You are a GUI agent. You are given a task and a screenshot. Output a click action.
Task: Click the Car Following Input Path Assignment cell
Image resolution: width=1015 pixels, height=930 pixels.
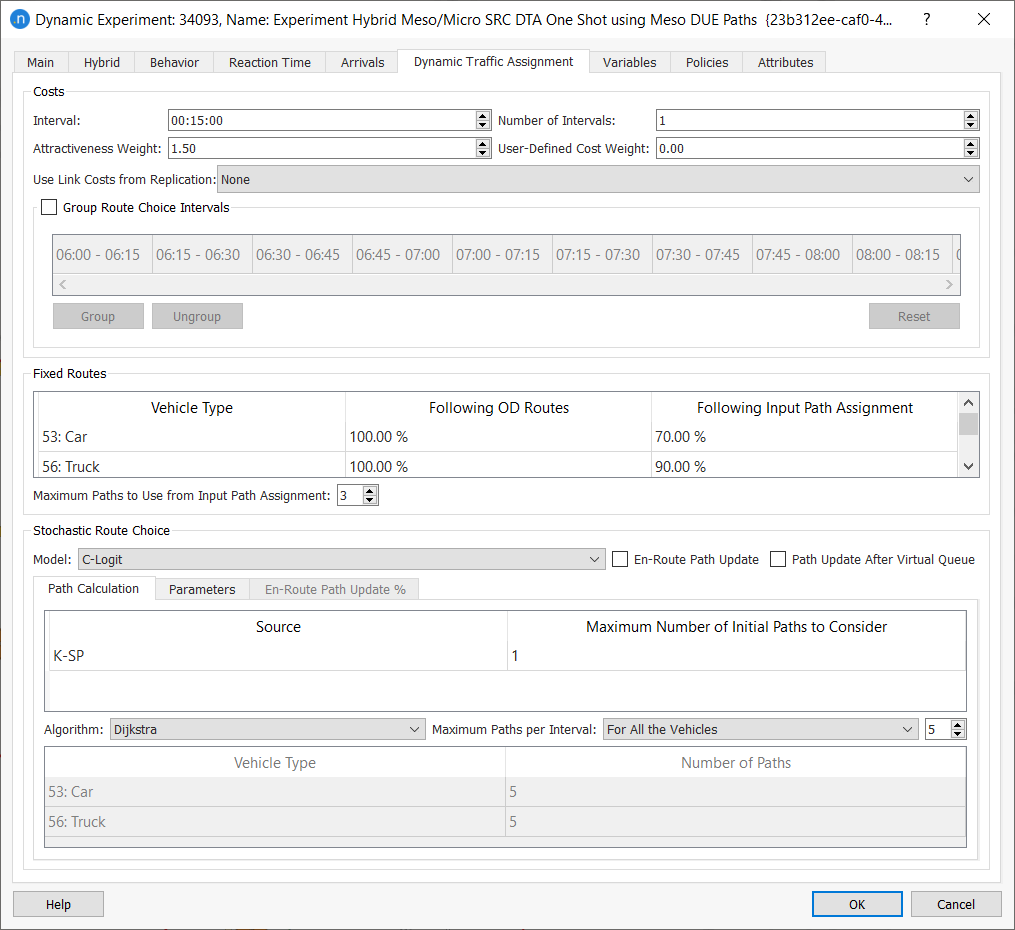tap(804, 437)
